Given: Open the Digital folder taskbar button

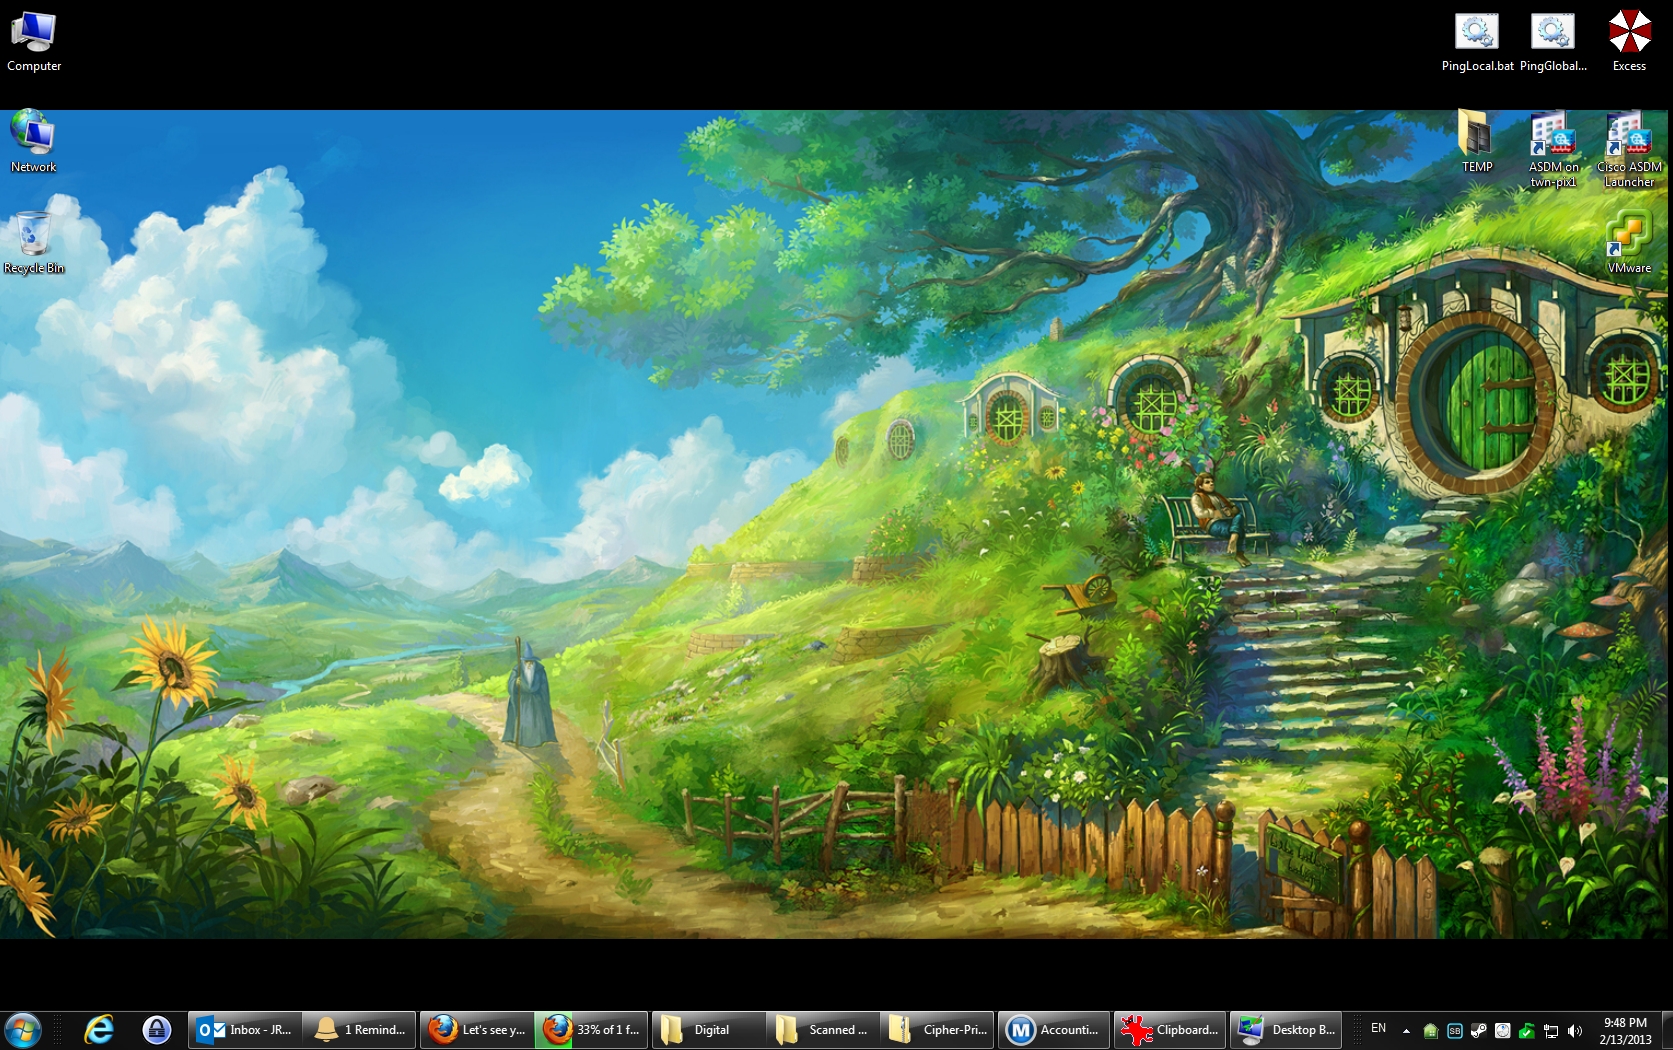Looking at the screenshot, I should pyautogui.click(x=709, y=1030).
